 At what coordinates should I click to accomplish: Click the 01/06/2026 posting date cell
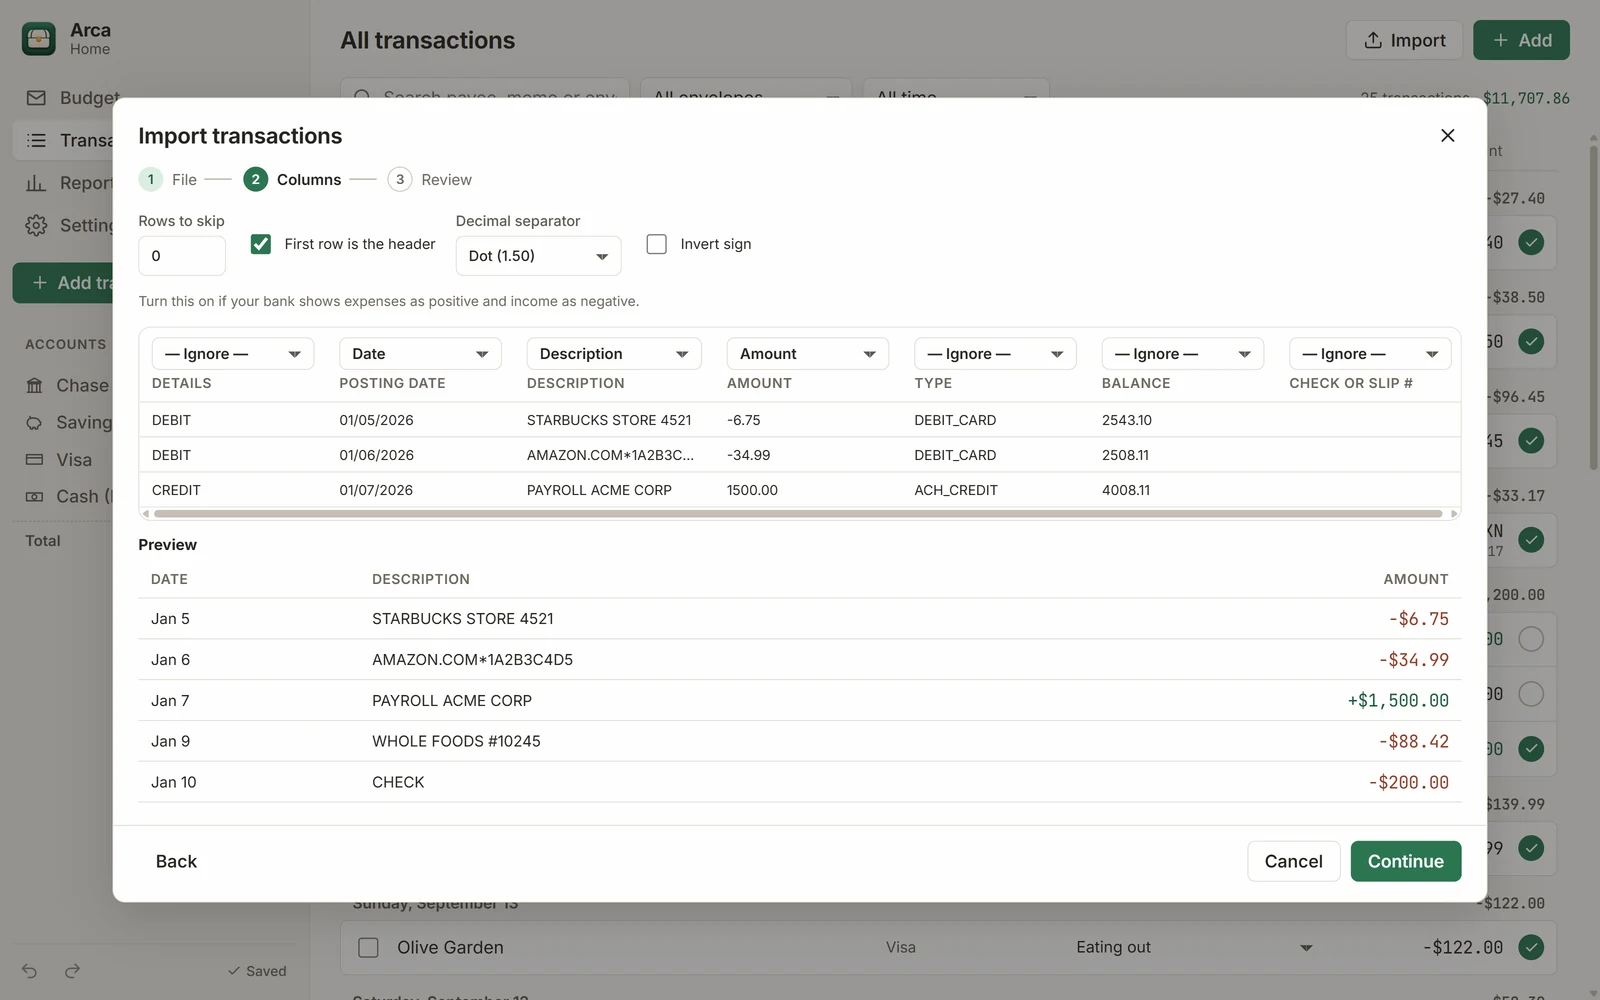click(x=376, y=455)
